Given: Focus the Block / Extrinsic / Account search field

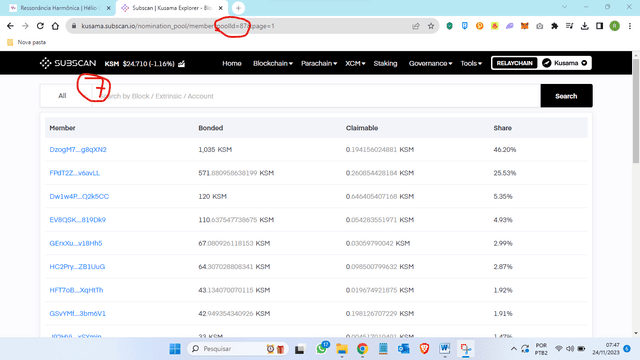Looking at the screenshot, I should pos(316,96).
